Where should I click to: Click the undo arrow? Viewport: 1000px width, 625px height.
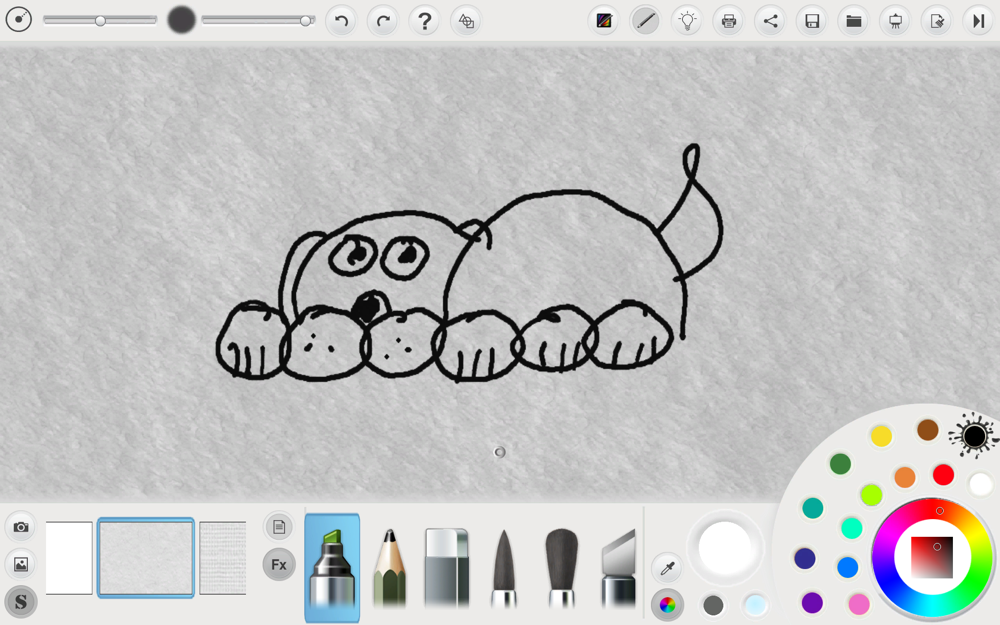(x=341, y=21)
